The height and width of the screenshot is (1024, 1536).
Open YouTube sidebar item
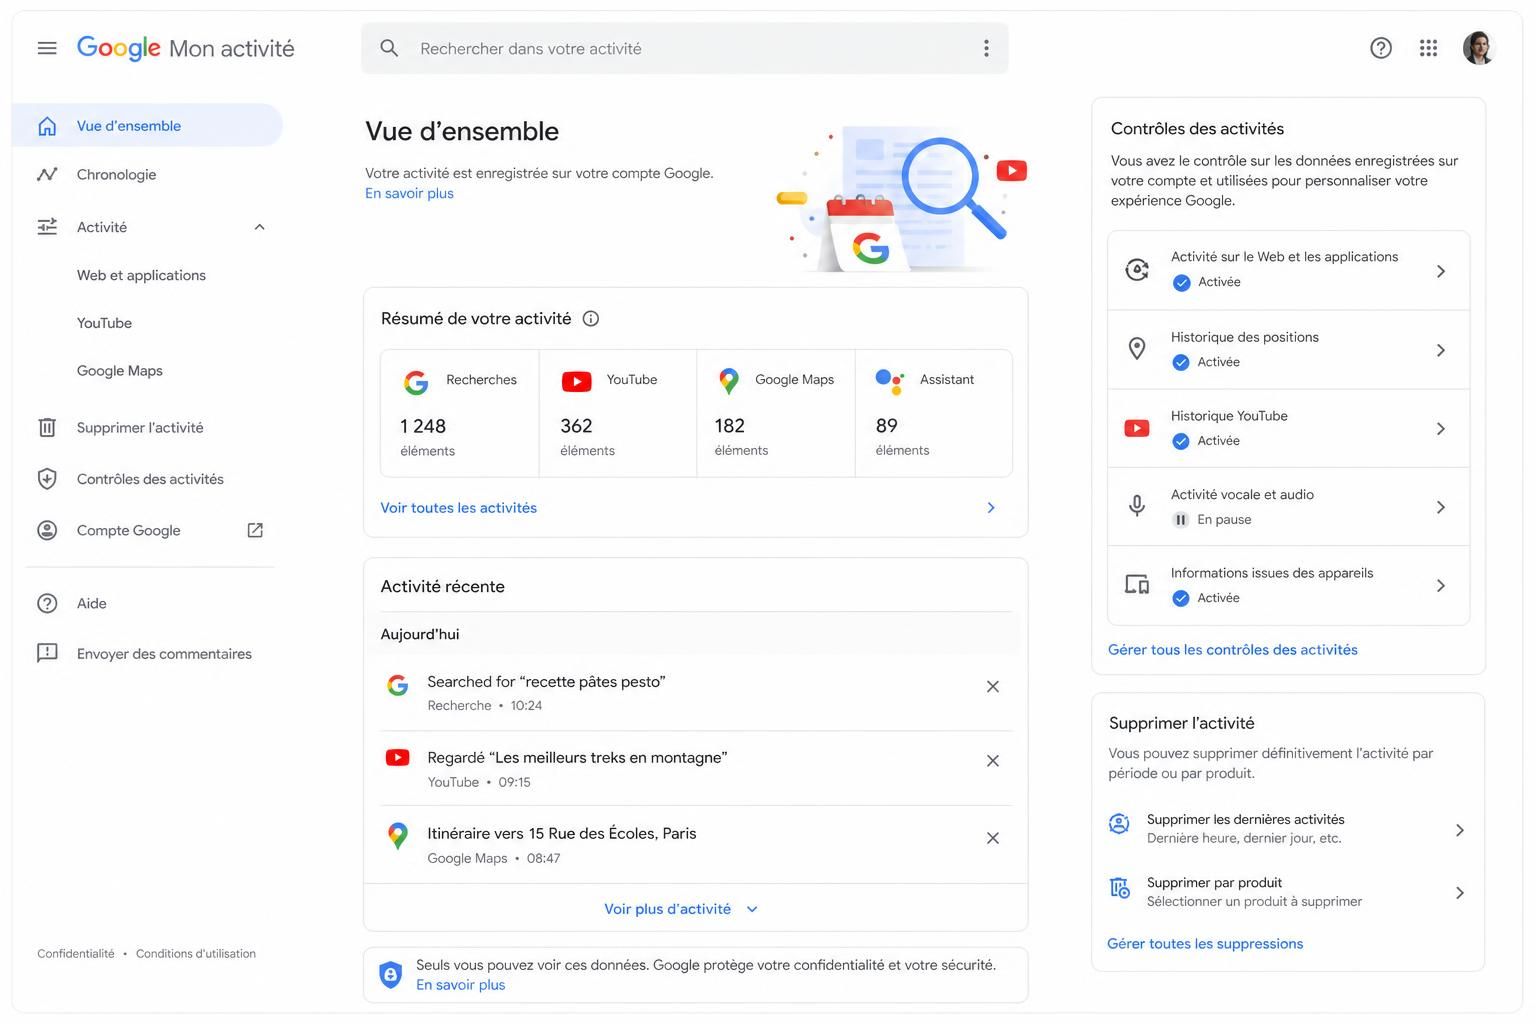click(104, 323)
